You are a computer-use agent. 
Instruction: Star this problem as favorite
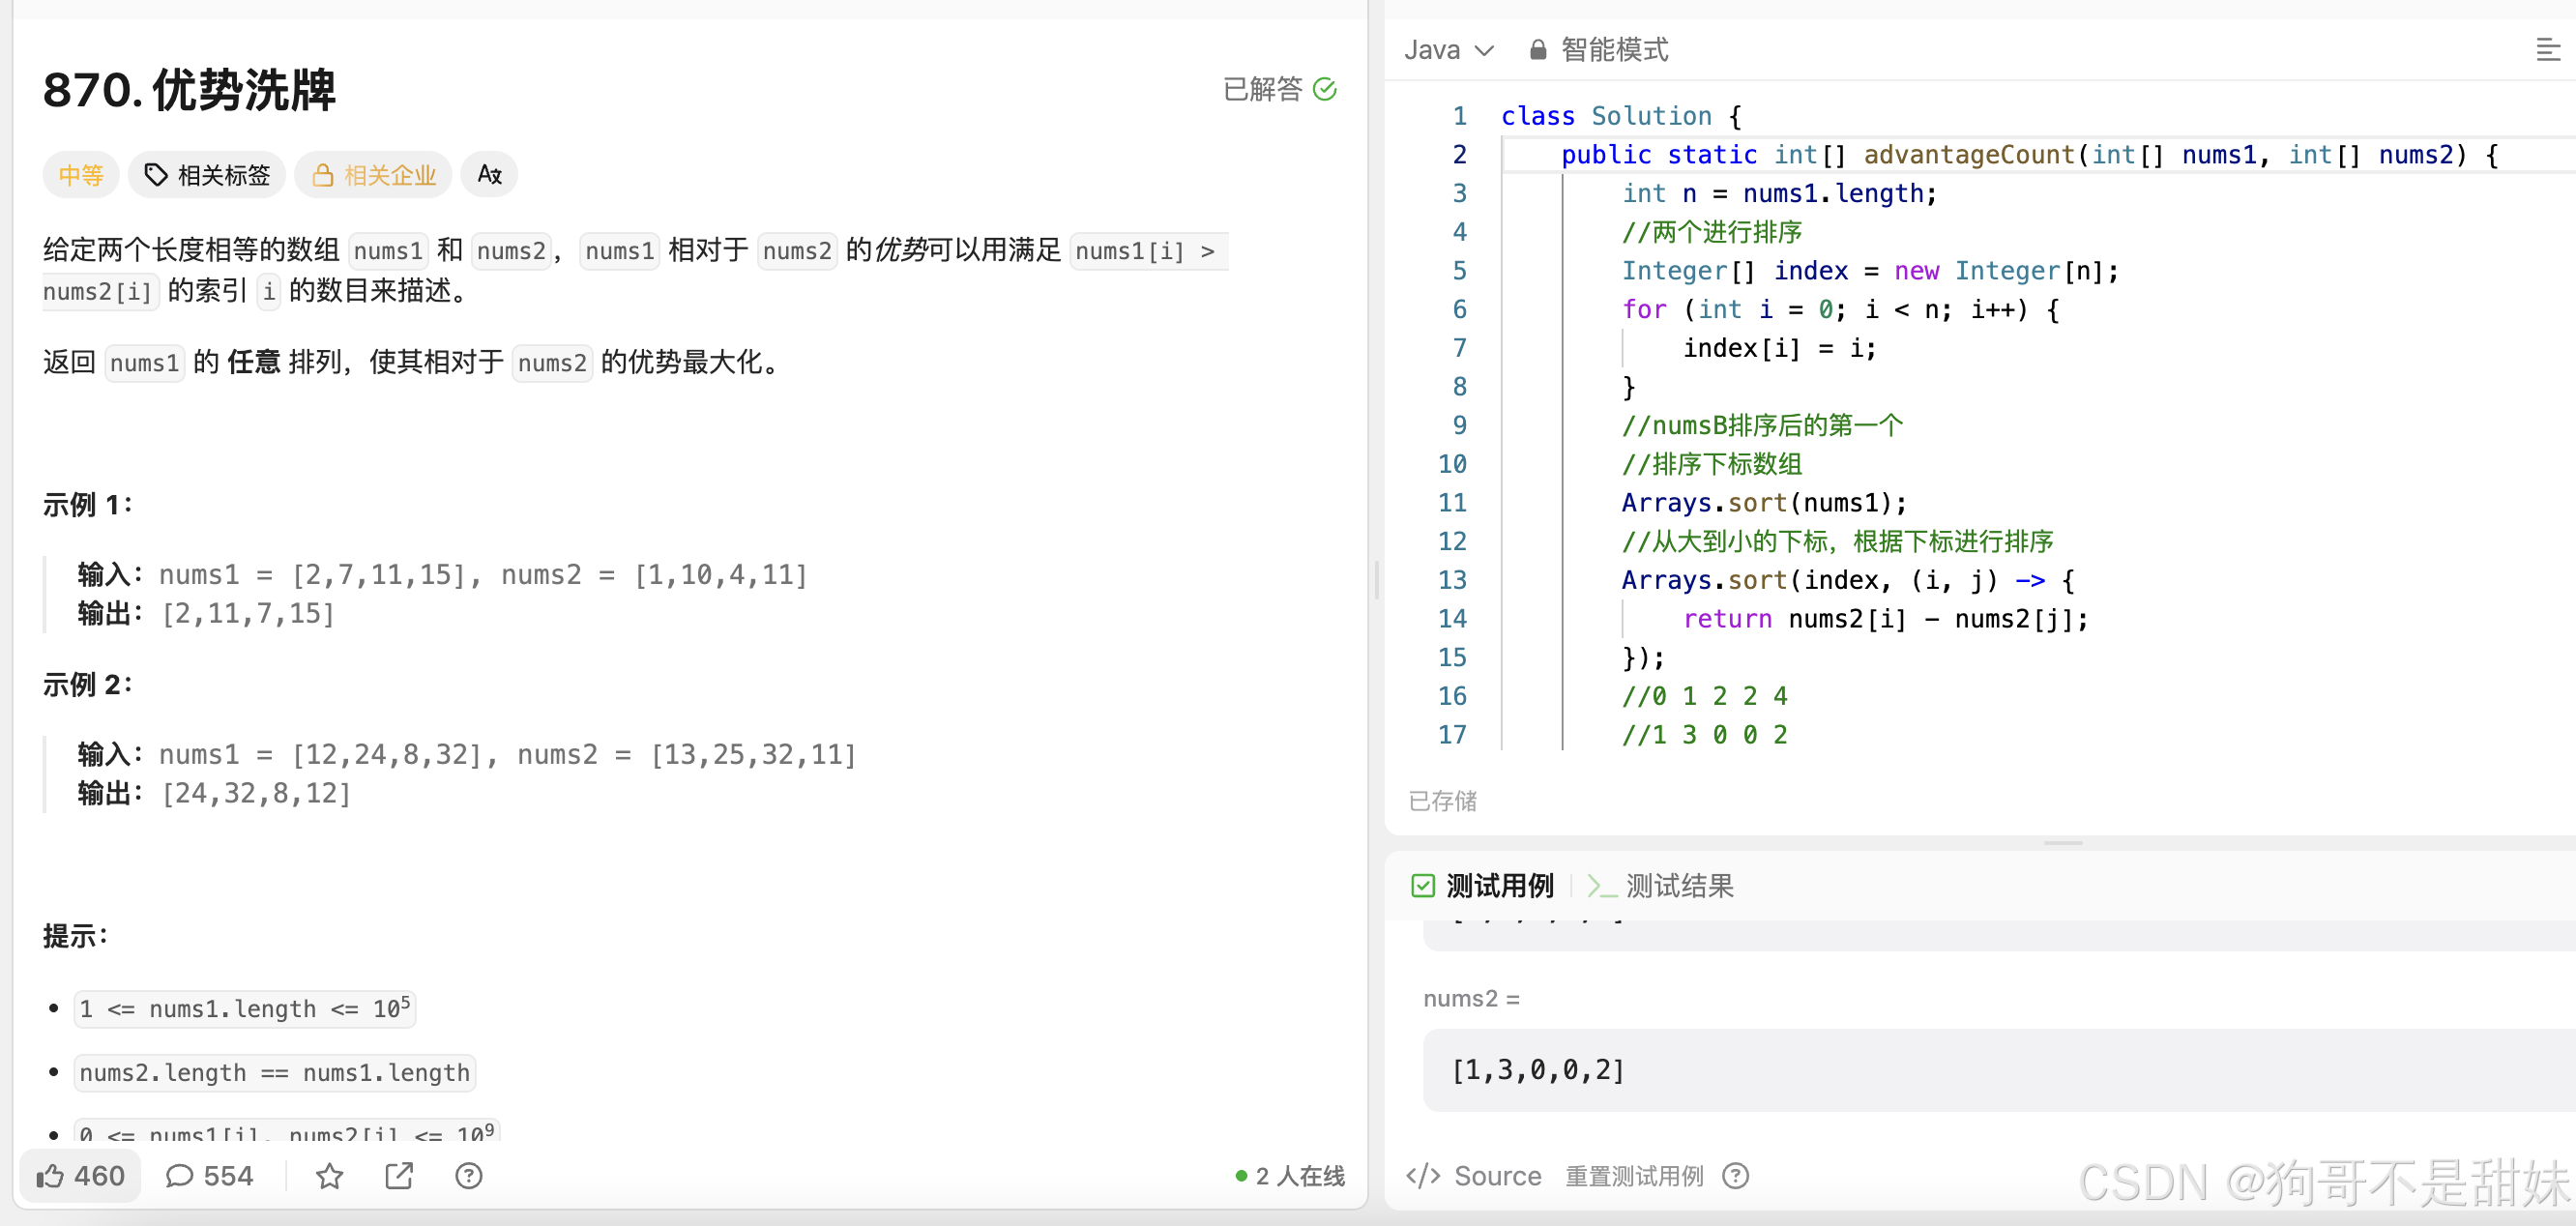coord(330,1176)
